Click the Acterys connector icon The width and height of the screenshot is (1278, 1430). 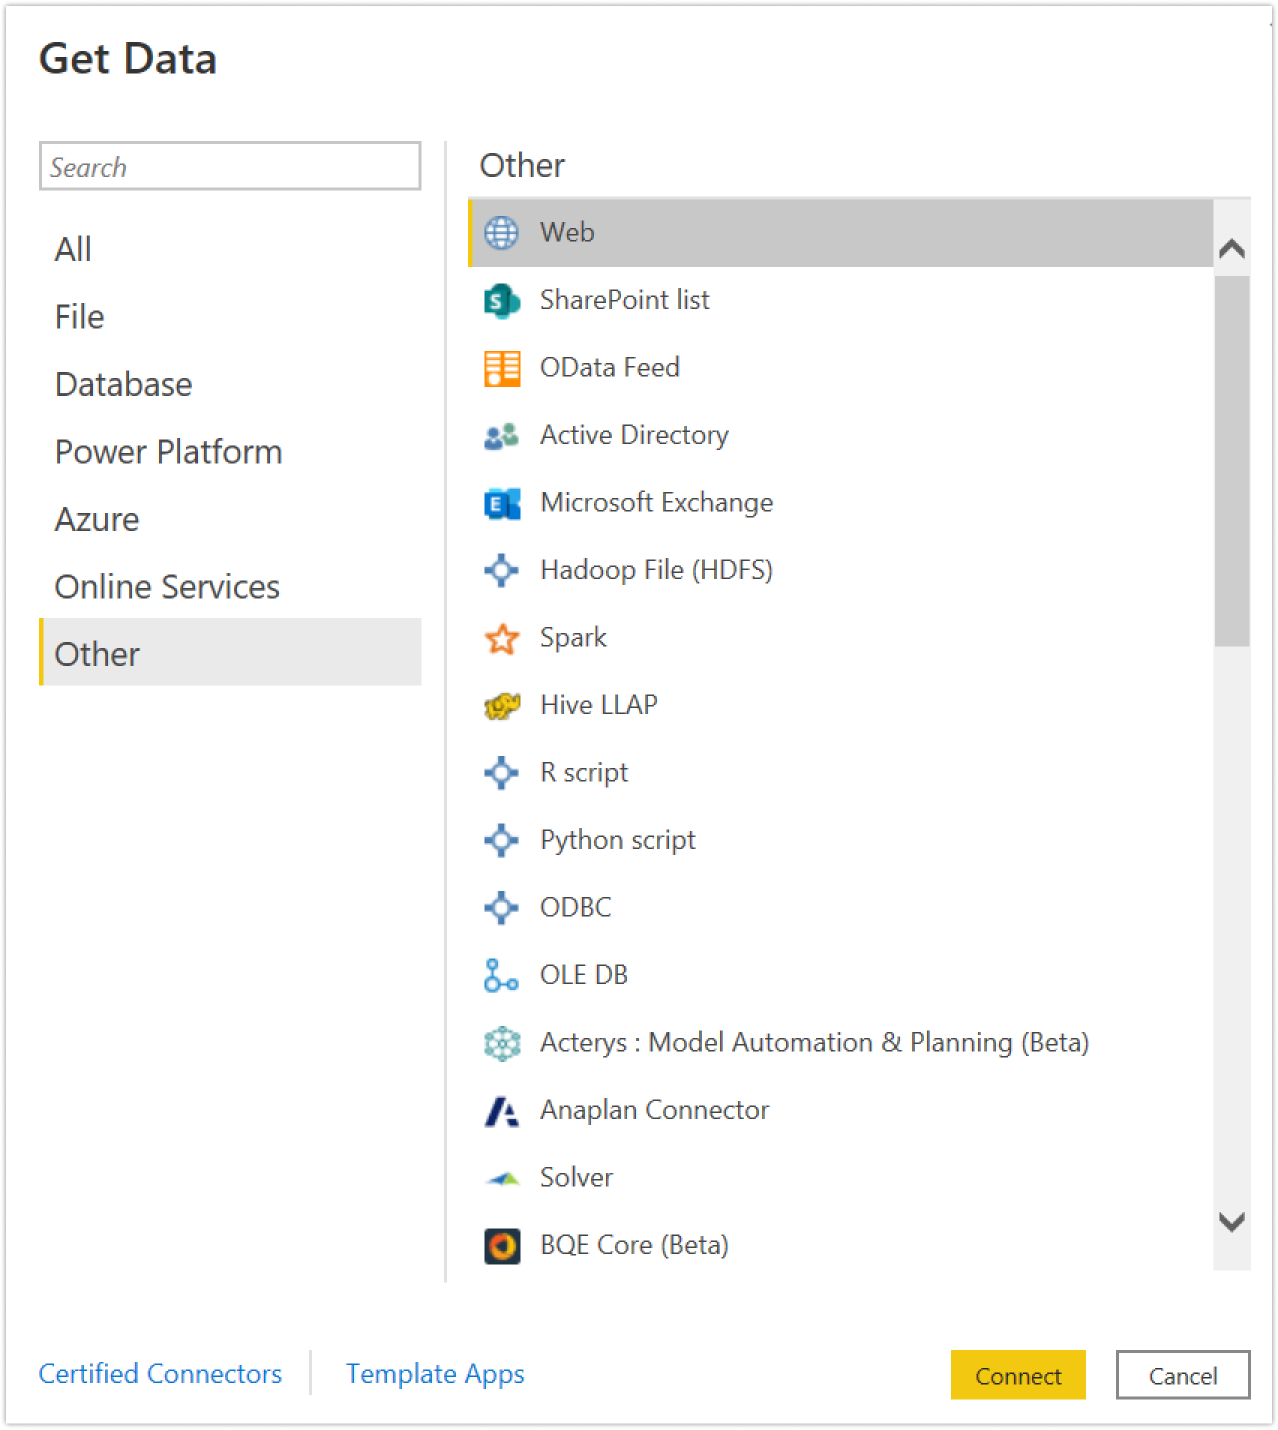pyautogui.click(x=501, y=1043)
